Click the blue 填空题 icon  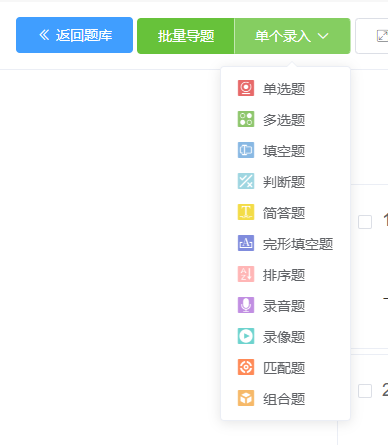coord(246,150)
